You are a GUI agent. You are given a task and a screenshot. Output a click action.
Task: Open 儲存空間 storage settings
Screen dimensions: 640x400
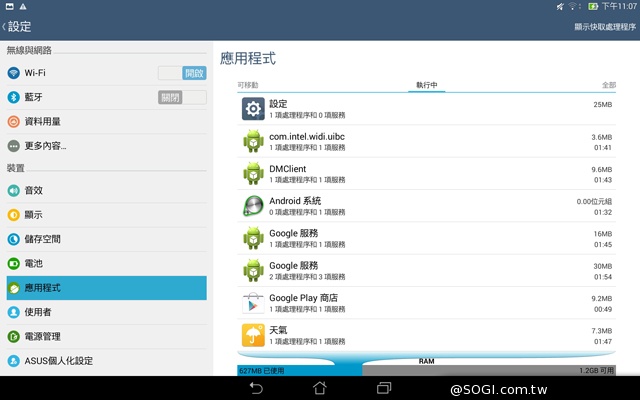[42, 239]
